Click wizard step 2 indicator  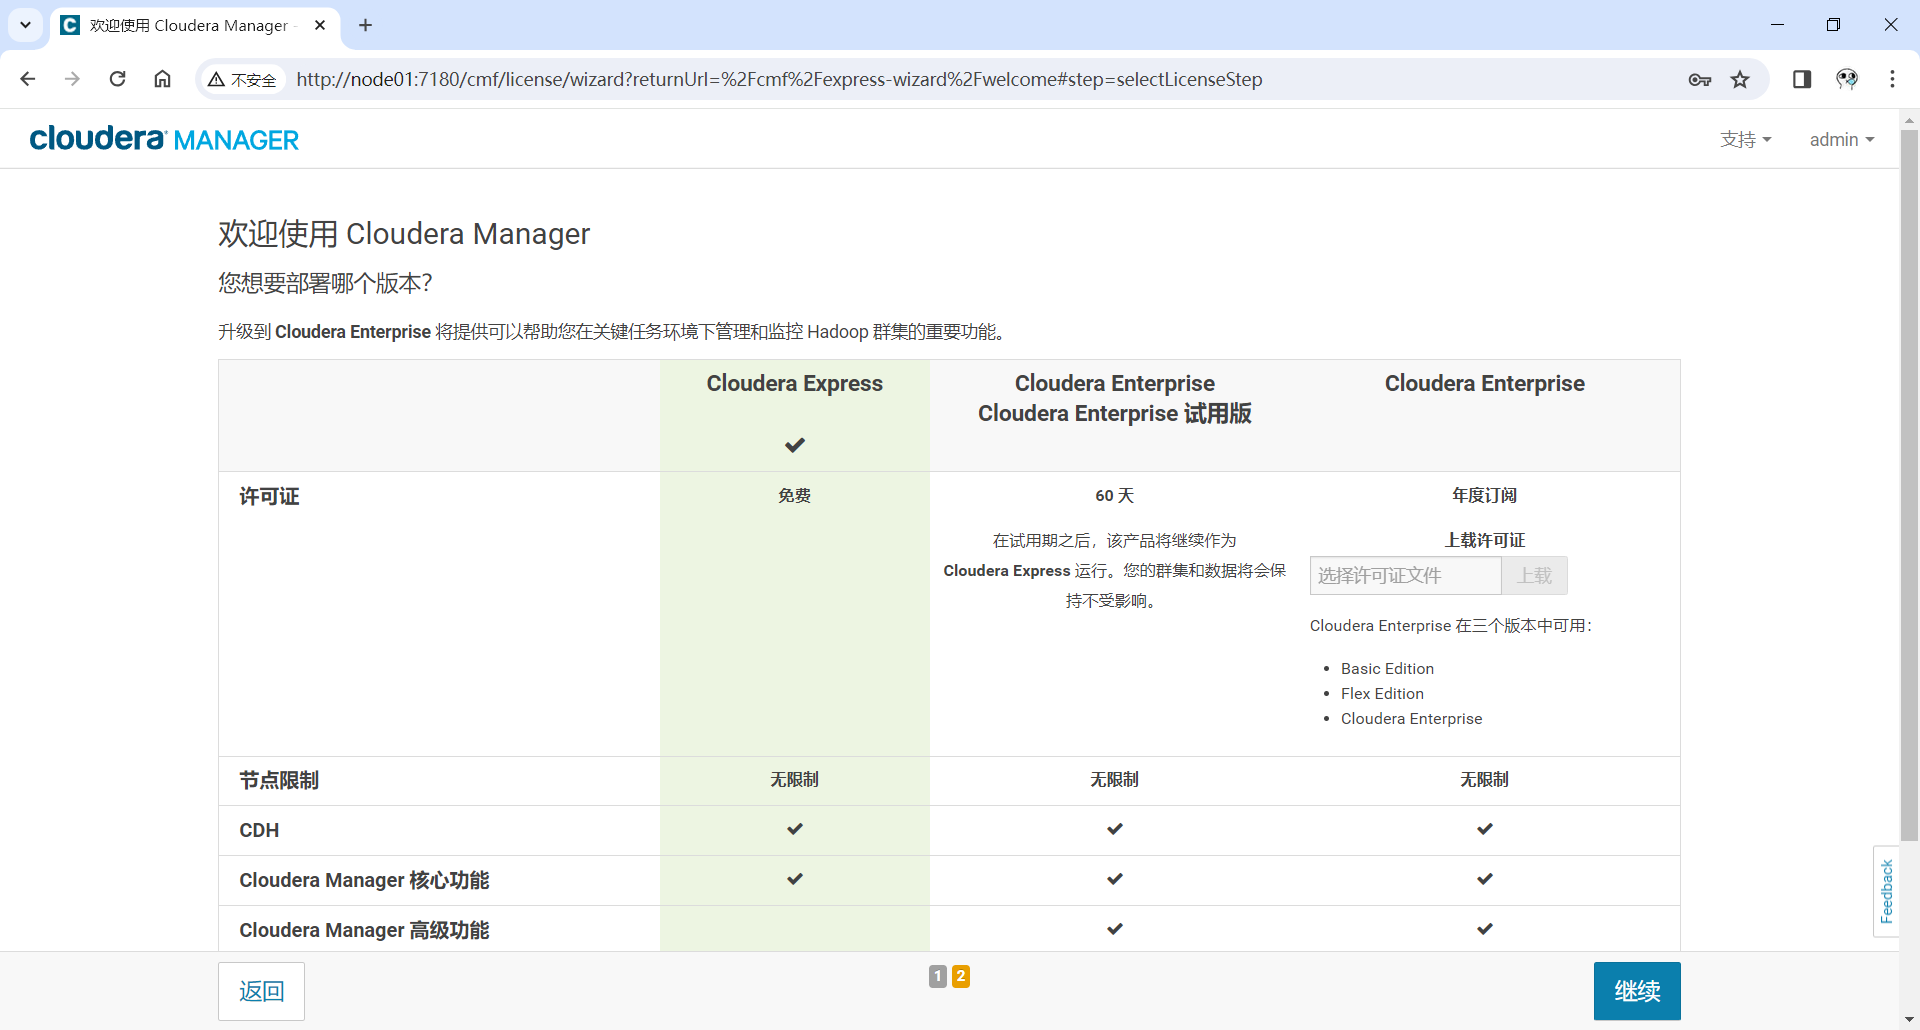(x=961, y=976)
